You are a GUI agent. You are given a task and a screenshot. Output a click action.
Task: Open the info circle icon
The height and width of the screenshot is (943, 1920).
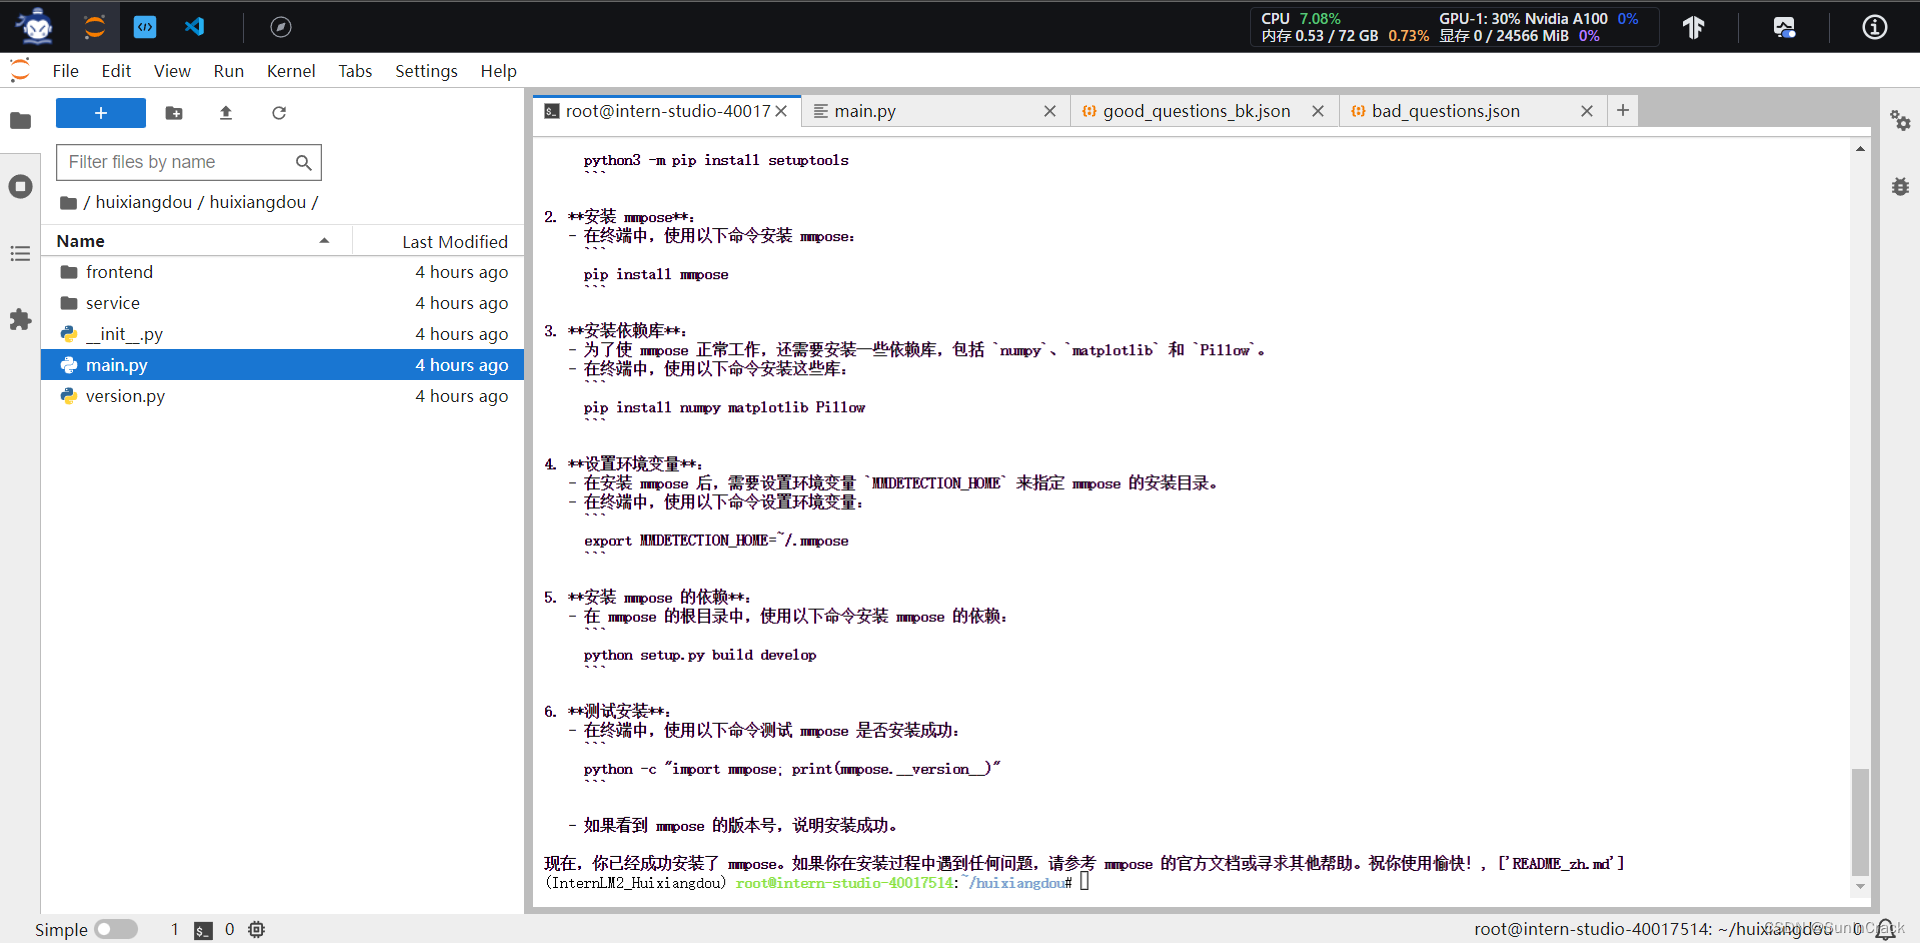(x=1875, y=27)
